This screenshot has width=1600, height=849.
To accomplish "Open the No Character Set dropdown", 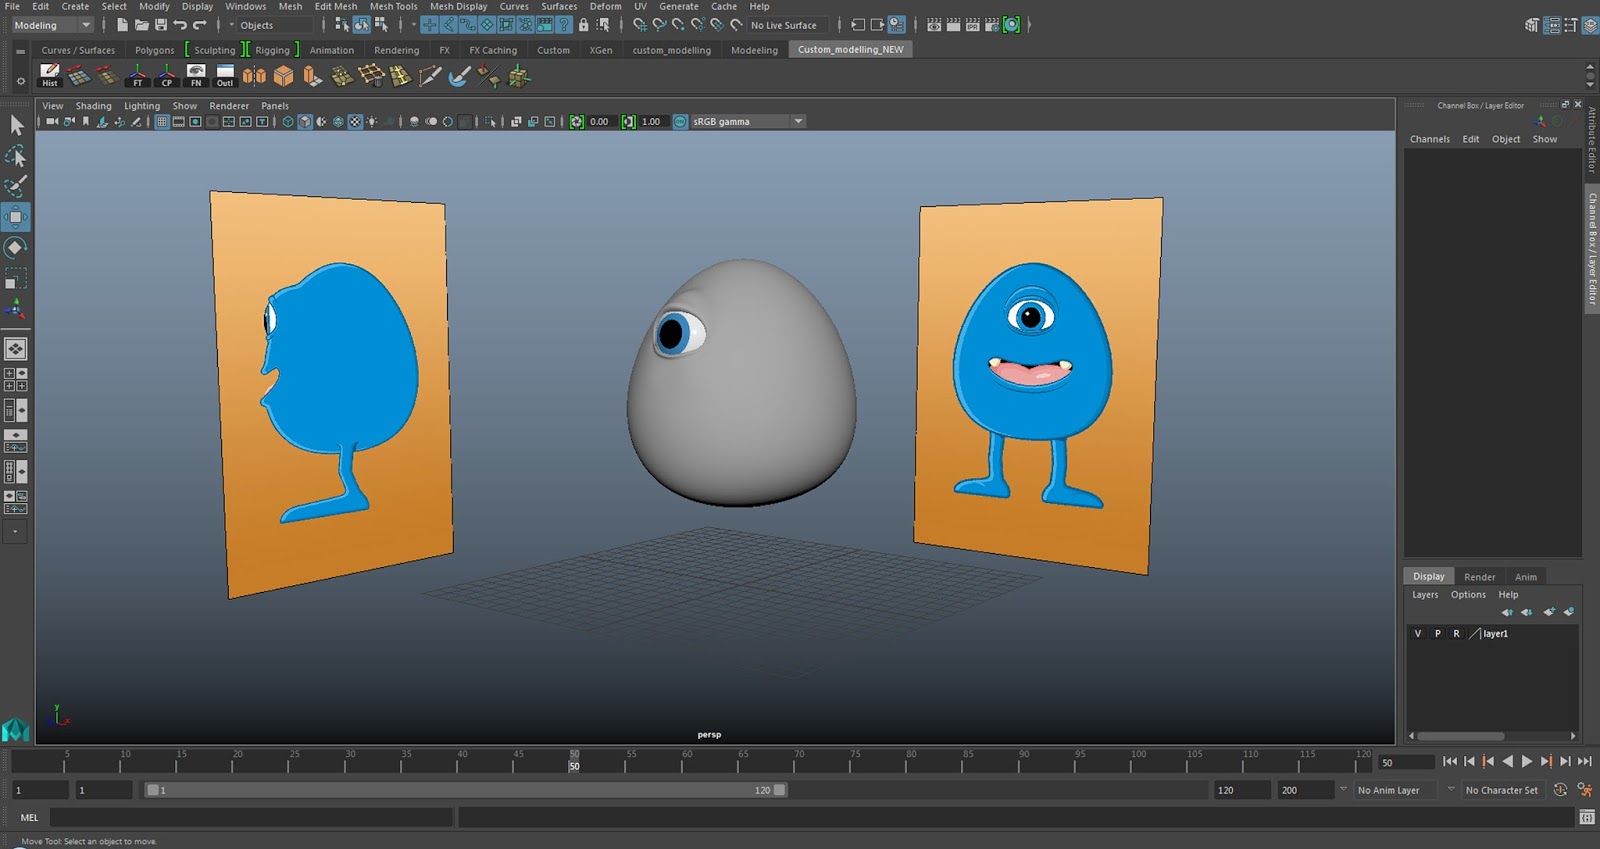I will pos(1500,790).
